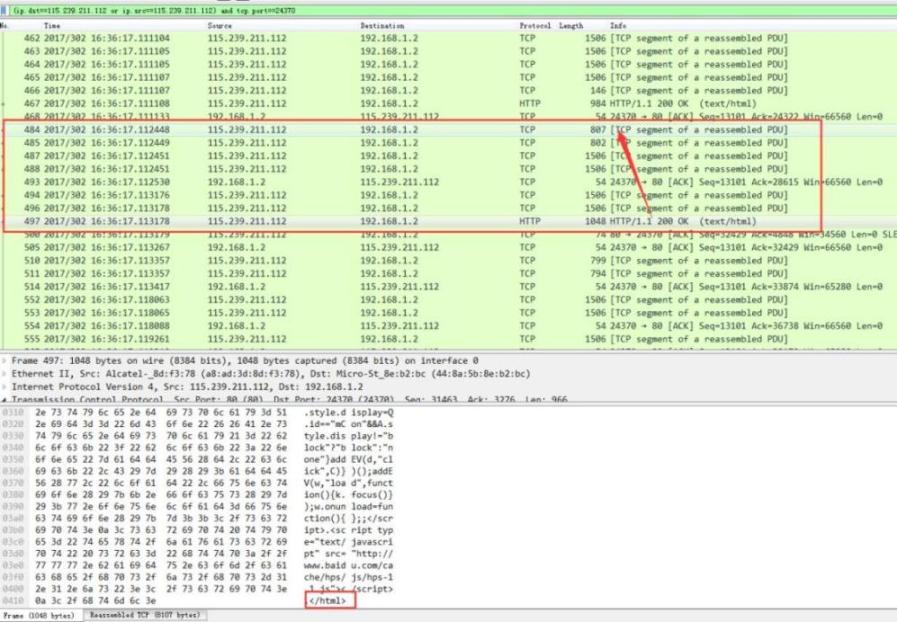This screenshot has height=622, width=897.
Task: Sort packets by the Time column header
Action: pos(52,25)
